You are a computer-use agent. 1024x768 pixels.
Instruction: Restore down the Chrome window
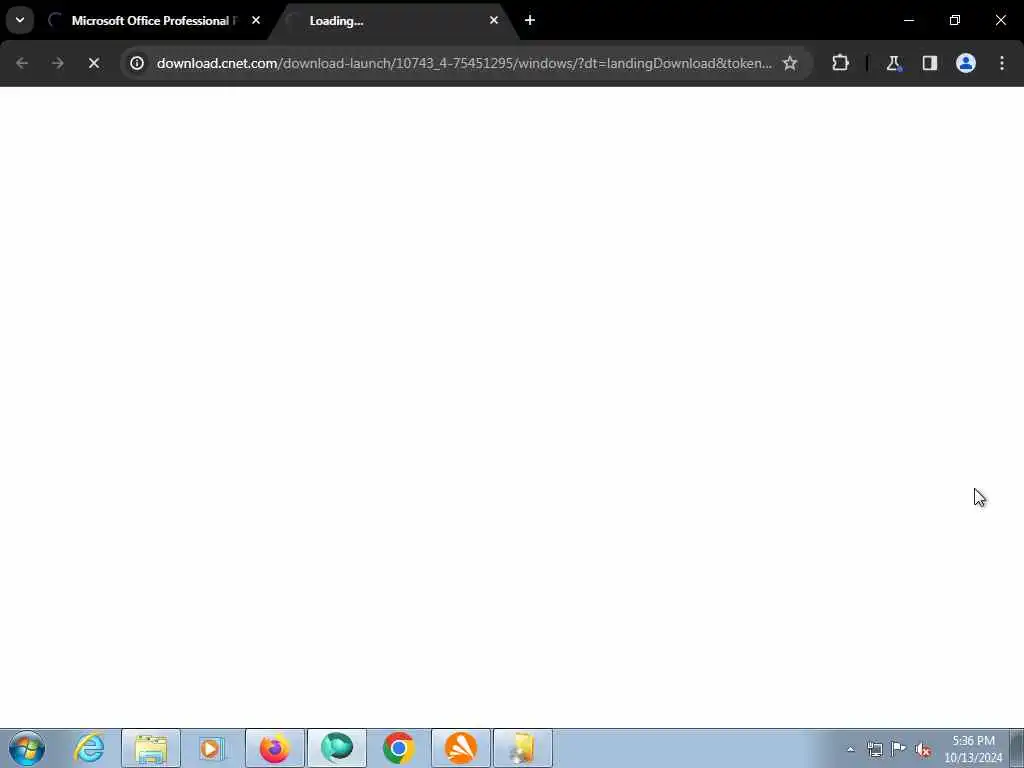coord(955,20)
